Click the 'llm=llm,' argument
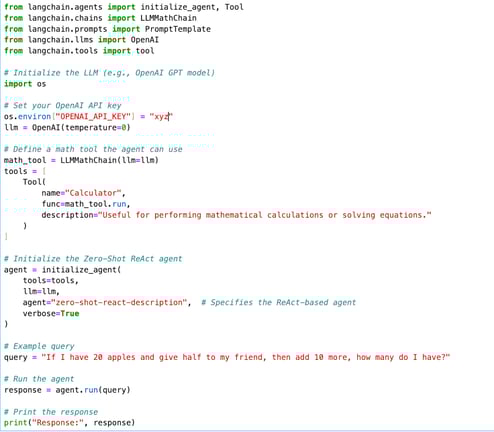The image size is (494, 432). (x=41, y=292)
